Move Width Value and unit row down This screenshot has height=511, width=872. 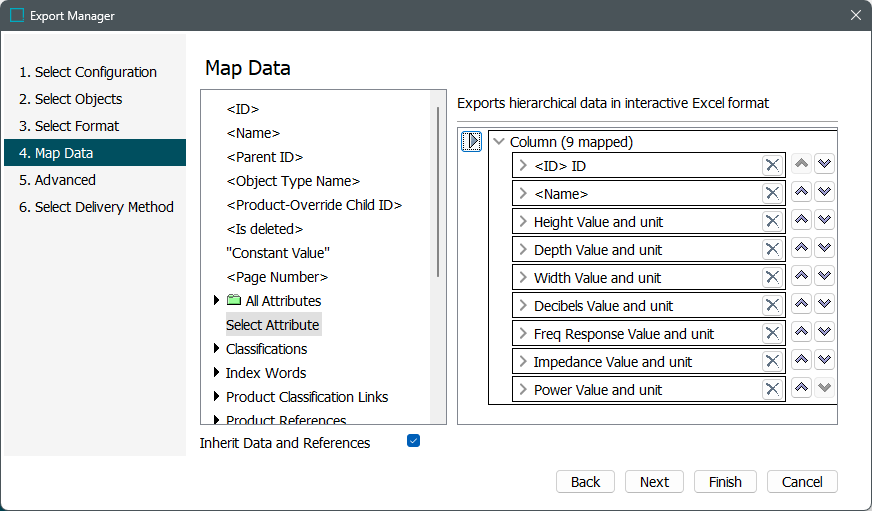(824, 277)
